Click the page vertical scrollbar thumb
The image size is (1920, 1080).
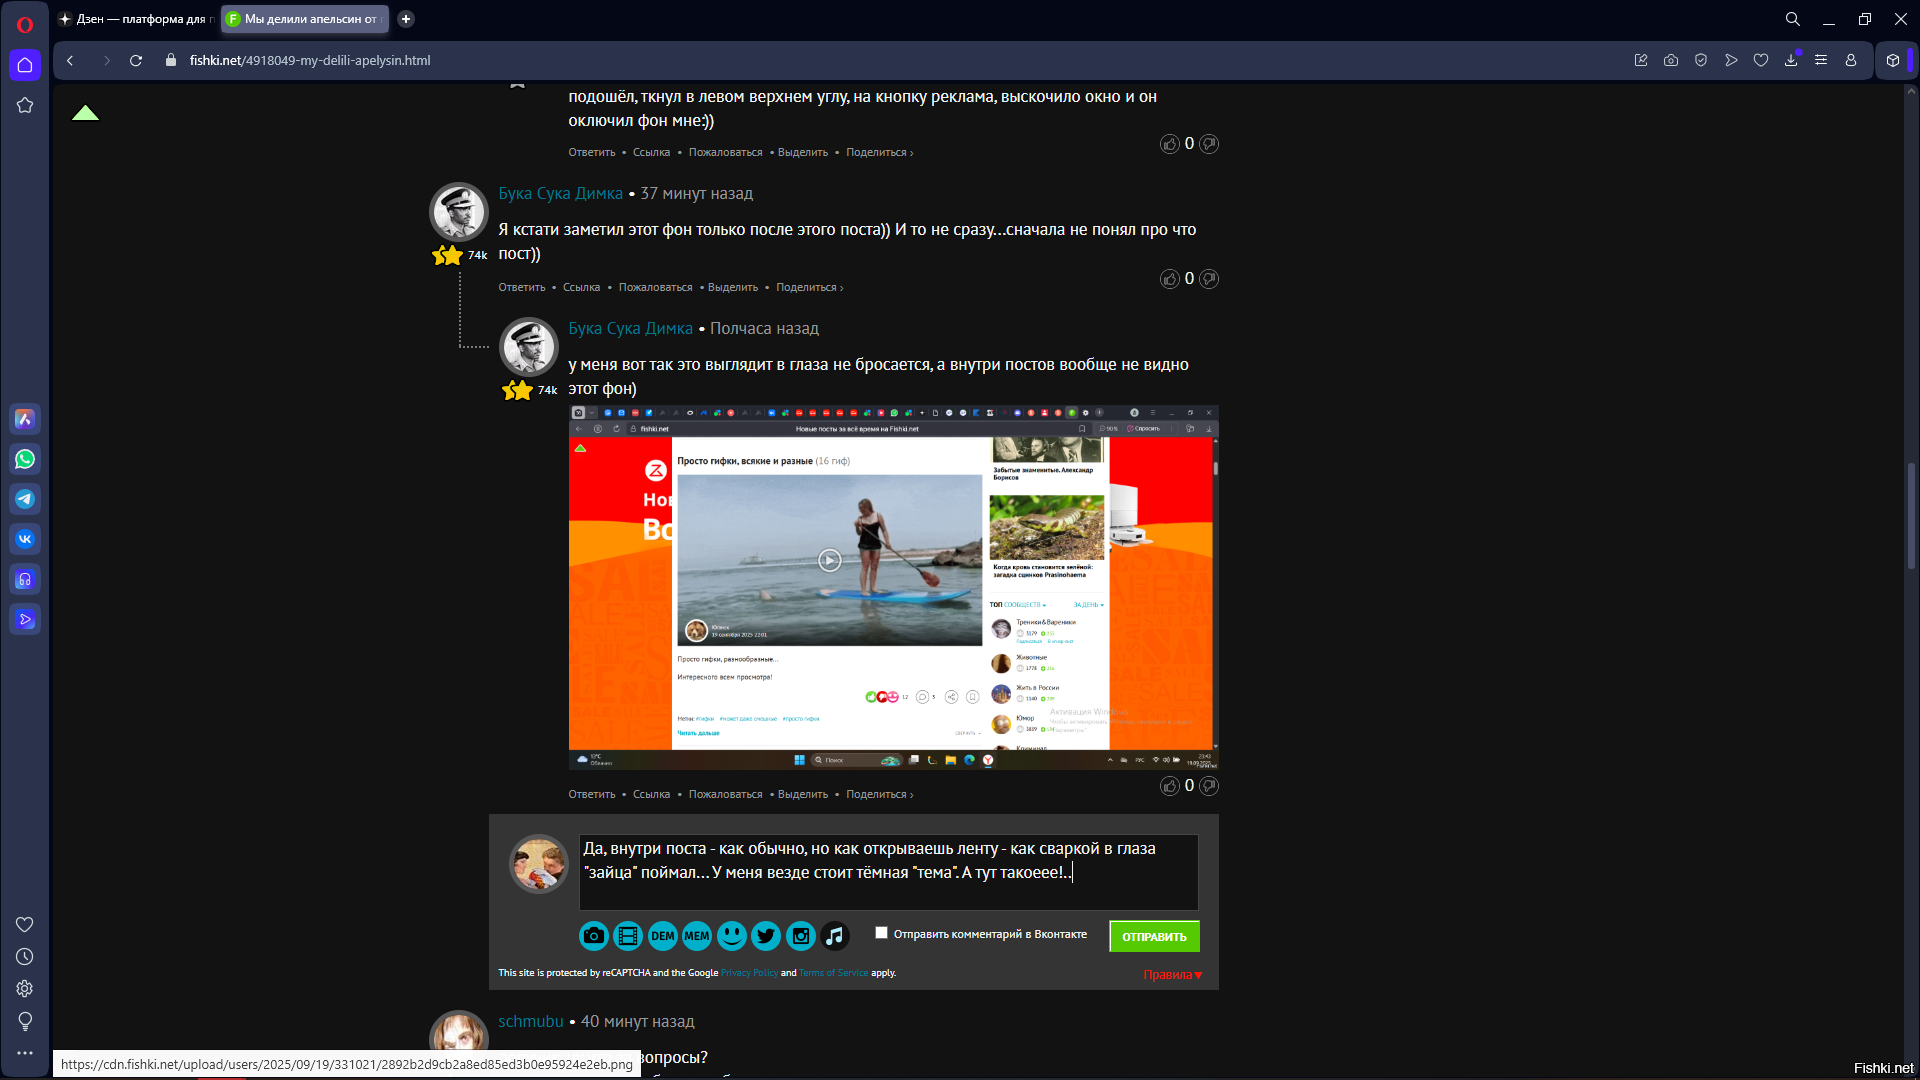click(x=1911, y=516)
